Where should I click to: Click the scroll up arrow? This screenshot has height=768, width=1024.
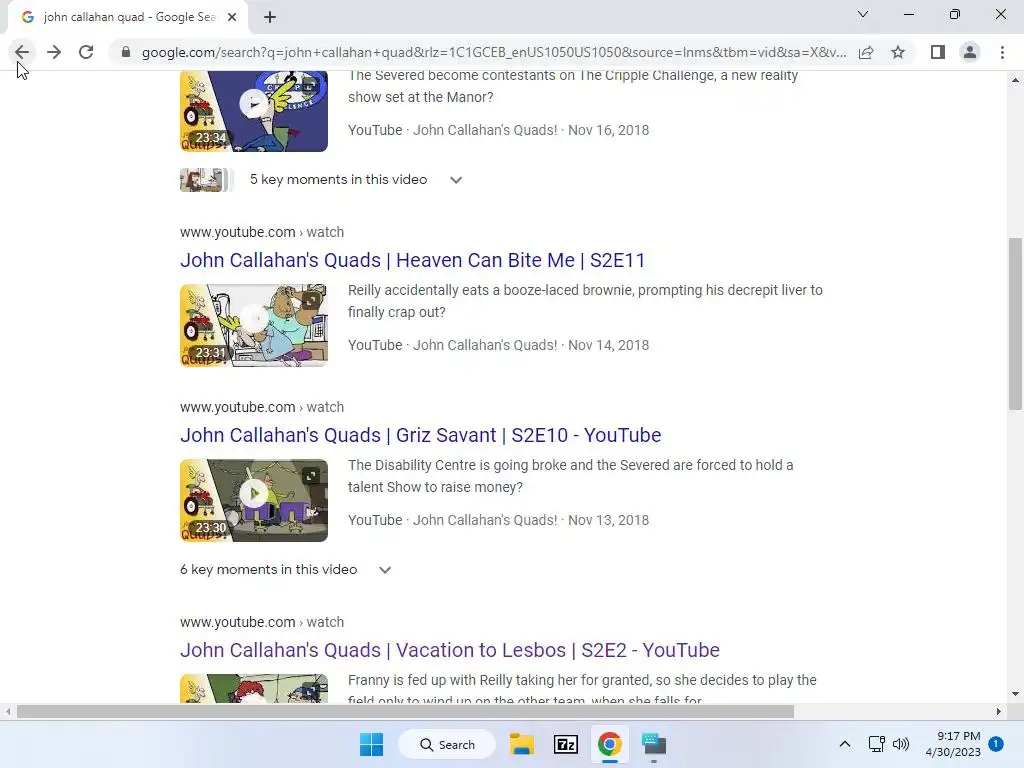[x=1015, y=80]
